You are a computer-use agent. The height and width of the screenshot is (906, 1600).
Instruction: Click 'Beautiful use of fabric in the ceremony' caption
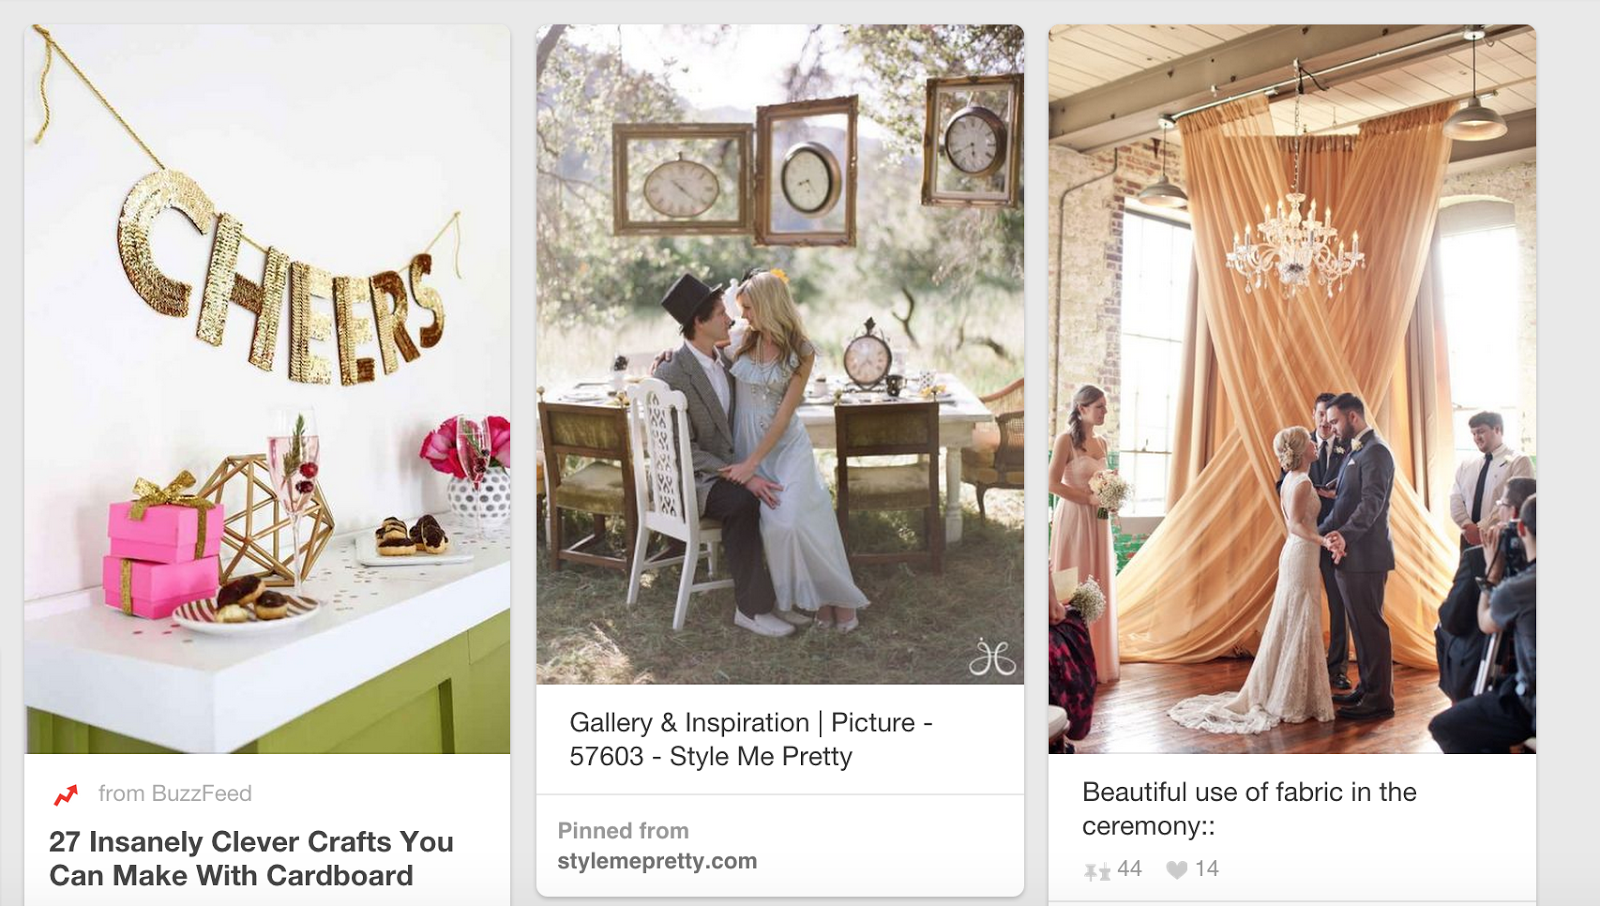(1249, 808)
